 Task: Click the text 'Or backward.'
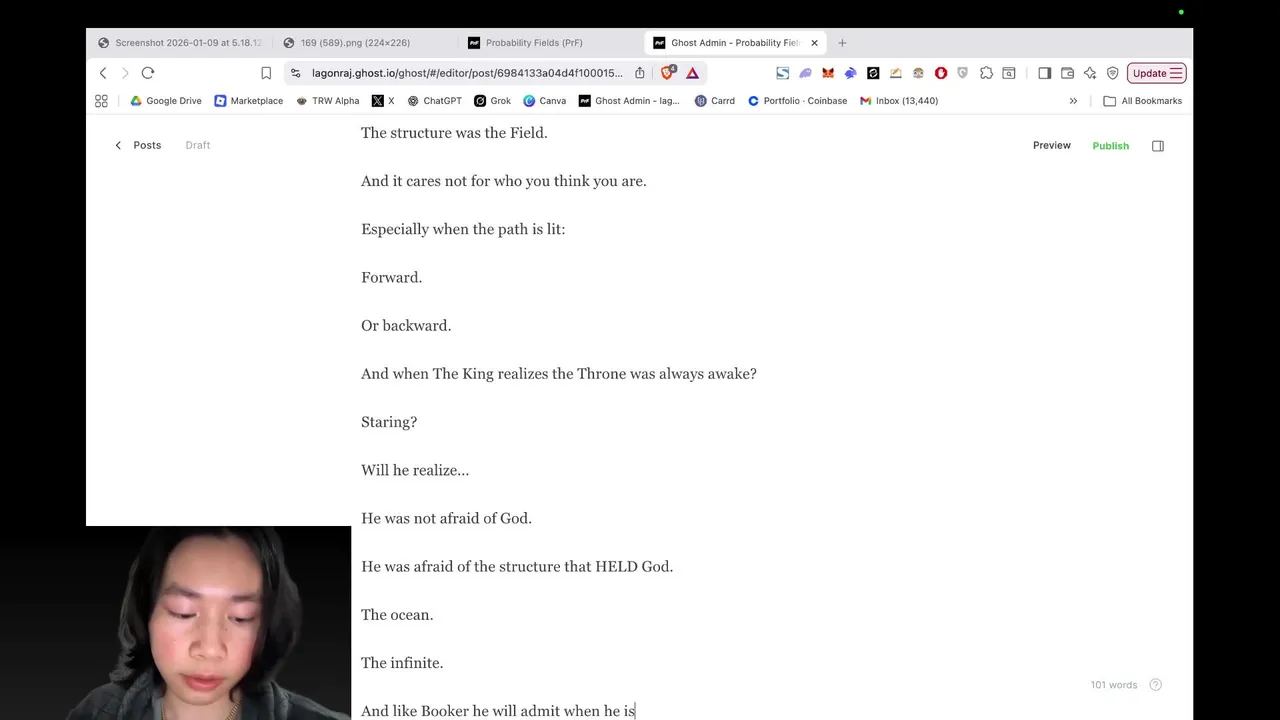click(x=406, y=326)
